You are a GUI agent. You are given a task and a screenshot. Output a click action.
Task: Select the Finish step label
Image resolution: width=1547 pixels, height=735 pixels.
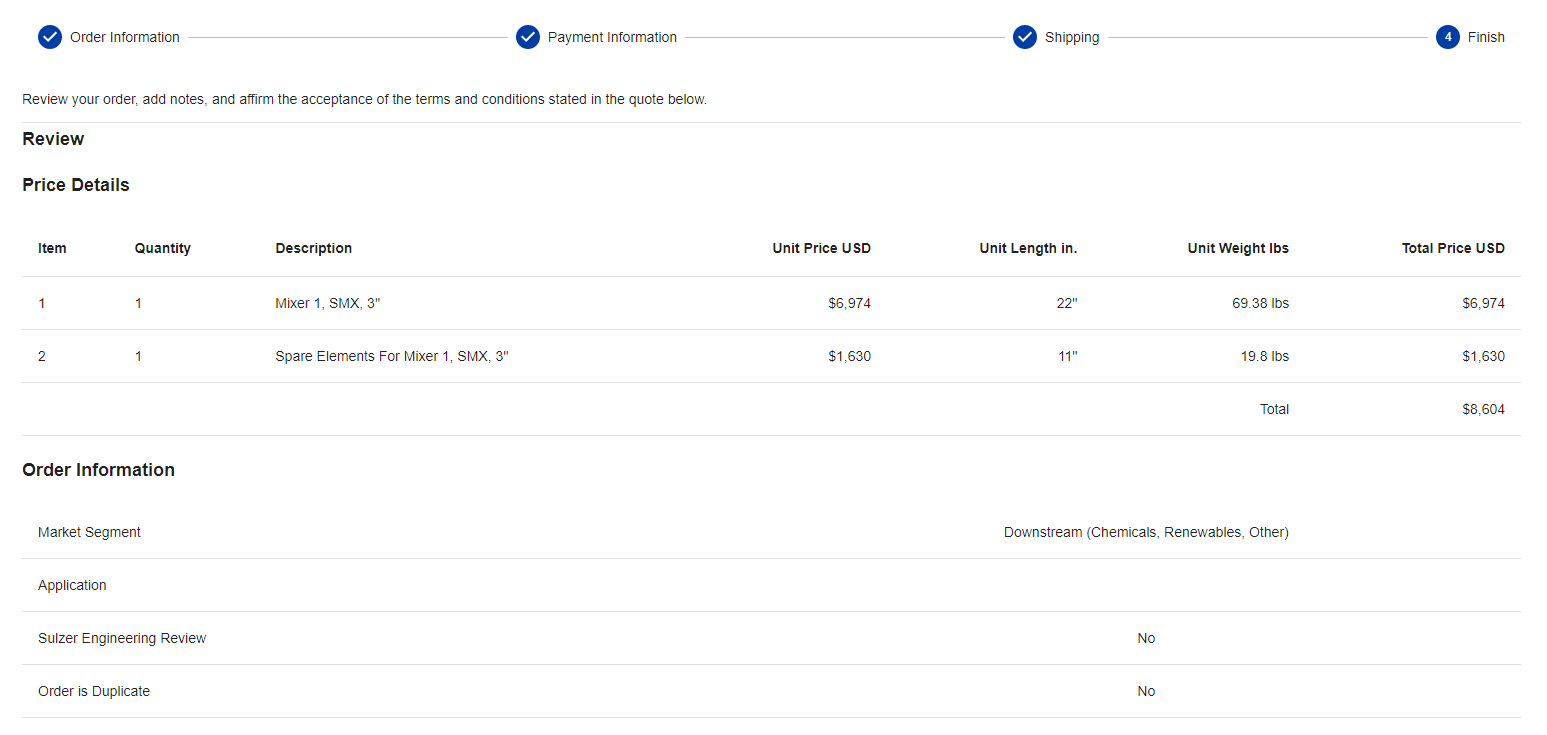coord(1486,37)
